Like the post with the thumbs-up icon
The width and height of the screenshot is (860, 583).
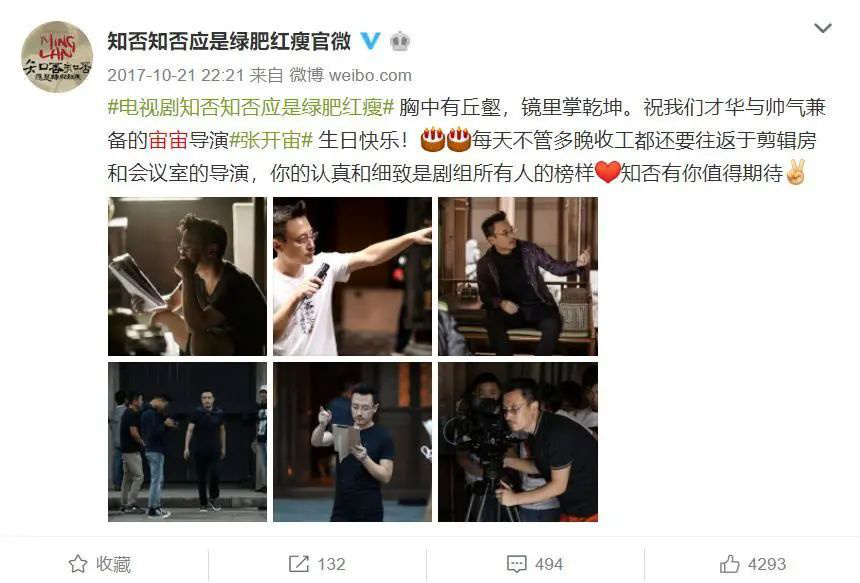pyautogui.click(x=730, y=564)
